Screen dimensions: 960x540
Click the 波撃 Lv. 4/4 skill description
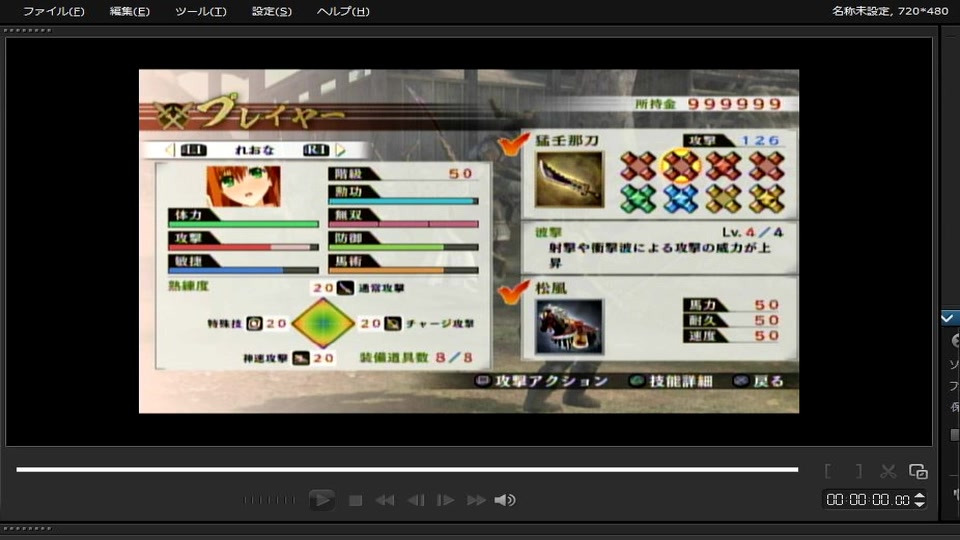(x=659, y=247)
